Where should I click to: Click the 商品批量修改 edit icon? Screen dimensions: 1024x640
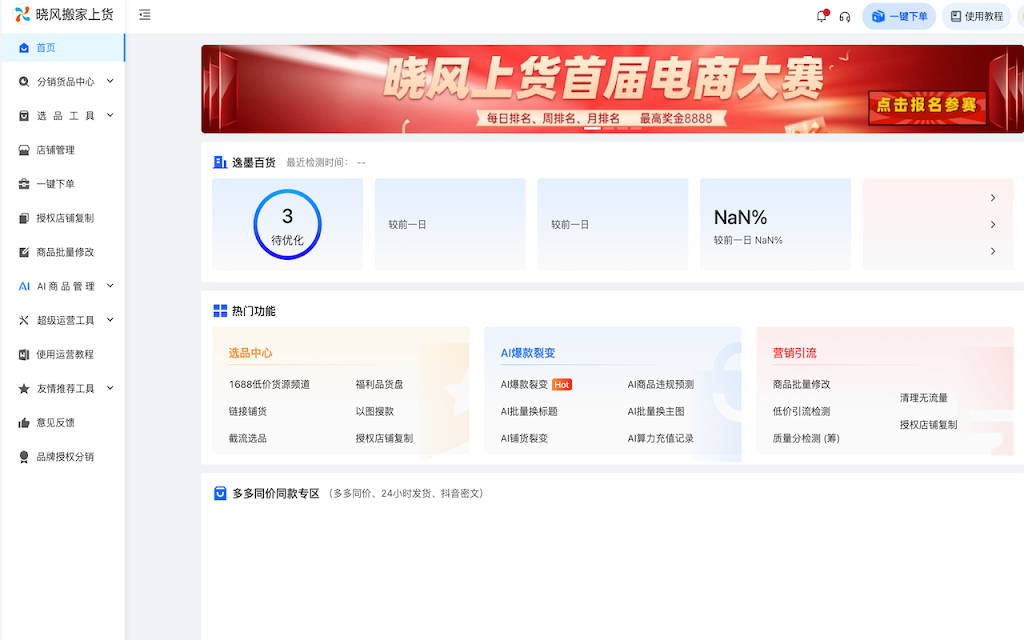coord(24,252)
